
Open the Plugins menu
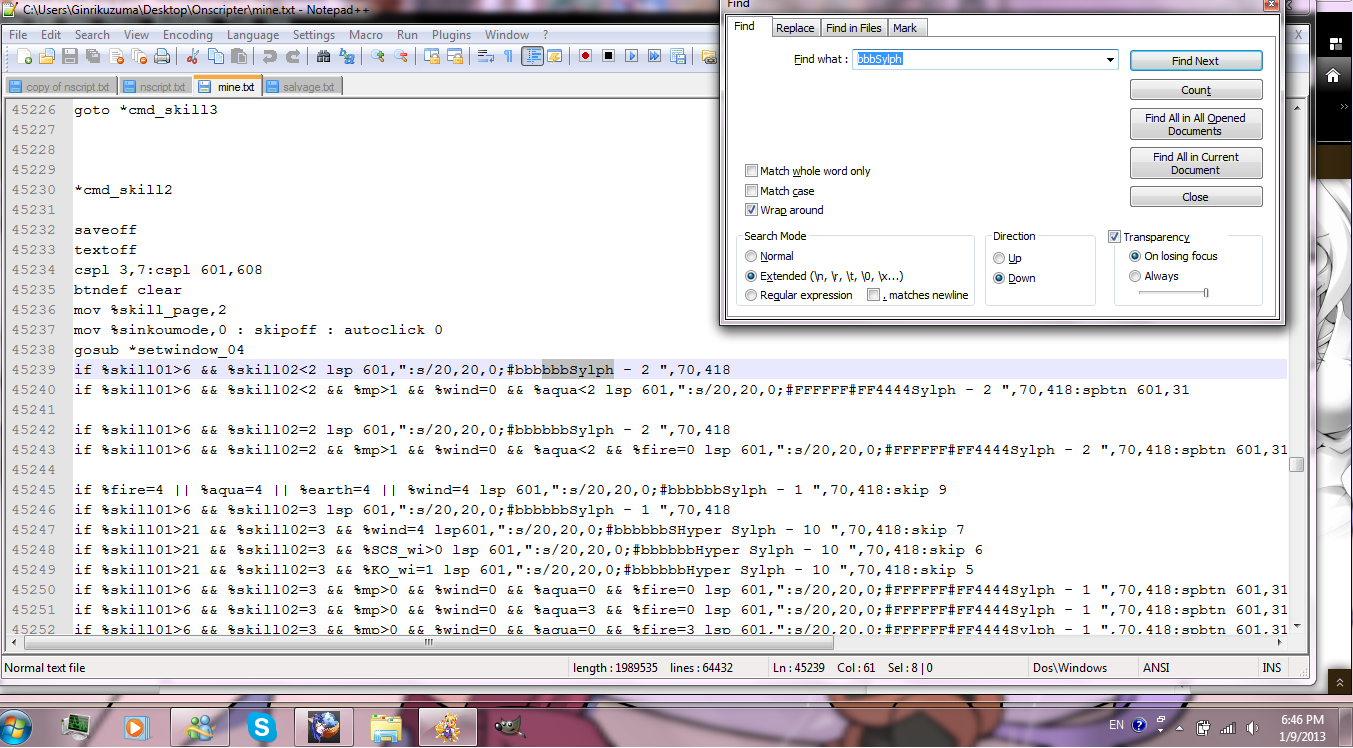[x=451, y=35]
